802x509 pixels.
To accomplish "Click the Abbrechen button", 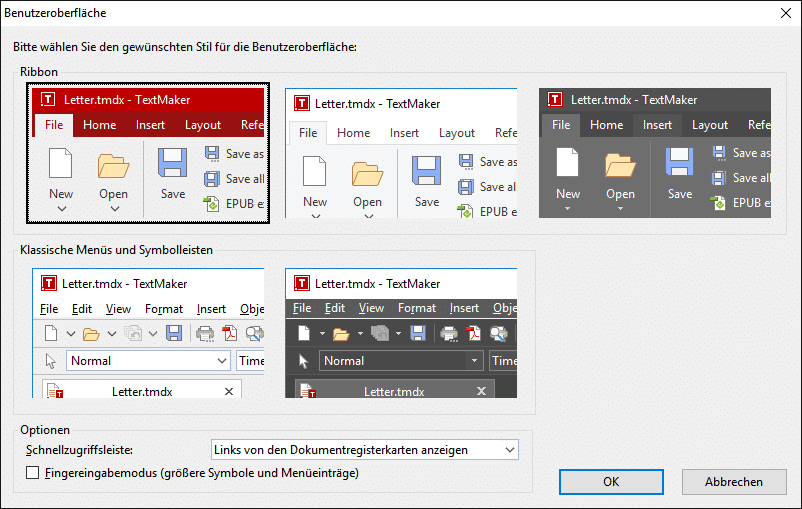I will click(734, 482).
